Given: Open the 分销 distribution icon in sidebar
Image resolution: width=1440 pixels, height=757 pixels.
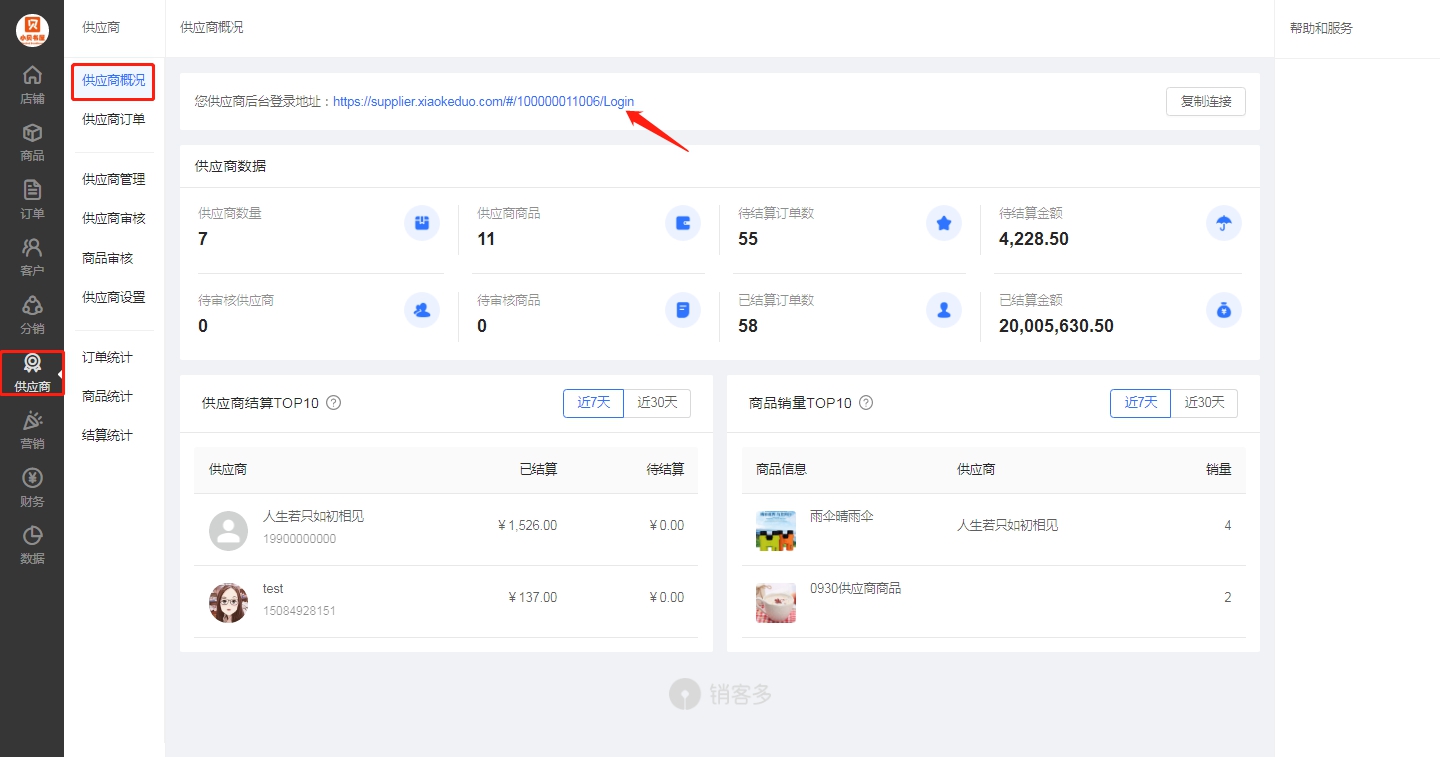Looking at the screenshot, I should click(32, 305).
